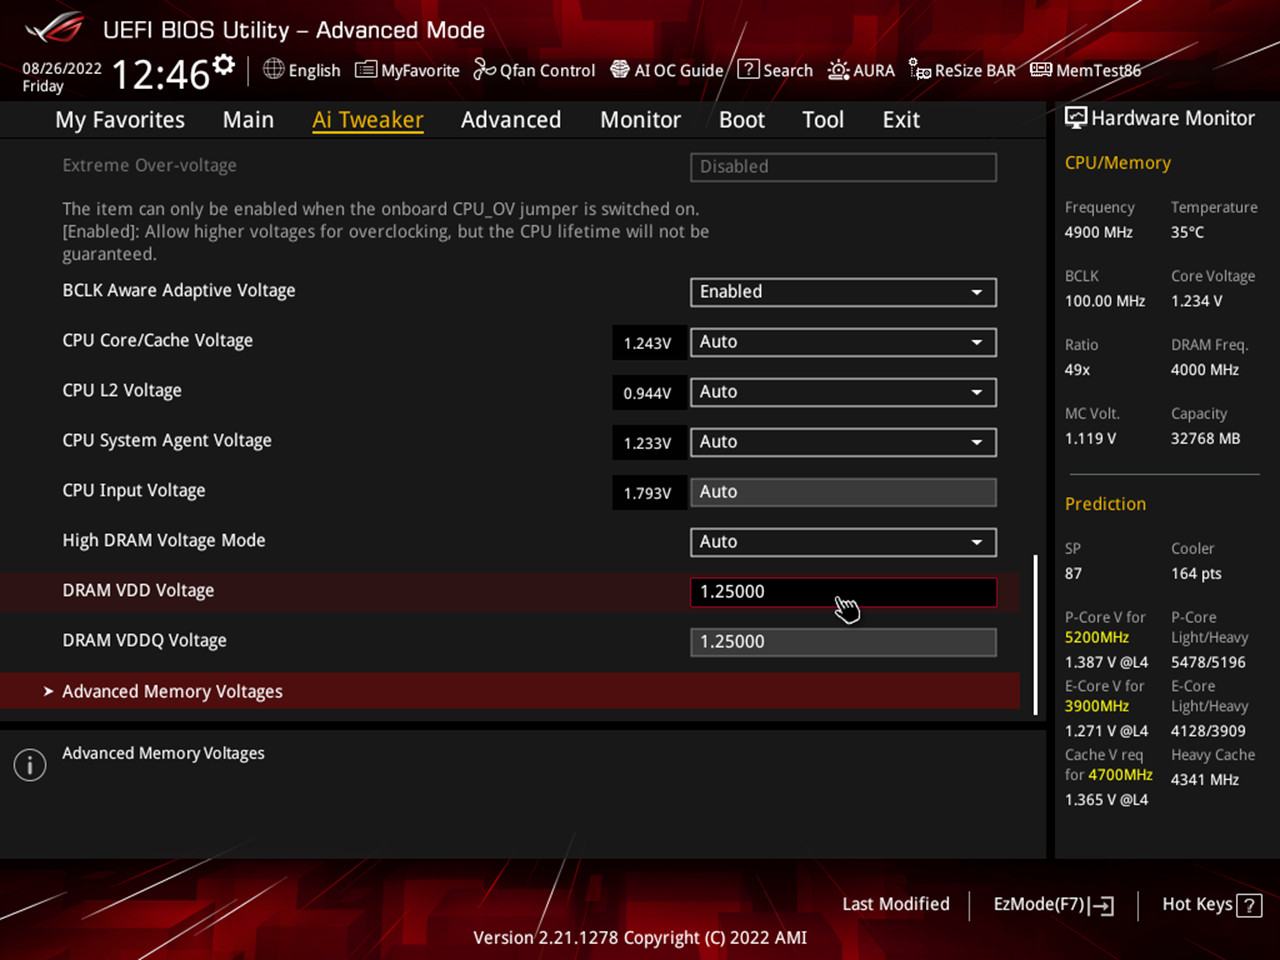The width and height of the screenshot is (1280, 960).
Task: Click the settings list vertical scrollbar
Action: coord(1035,634)
